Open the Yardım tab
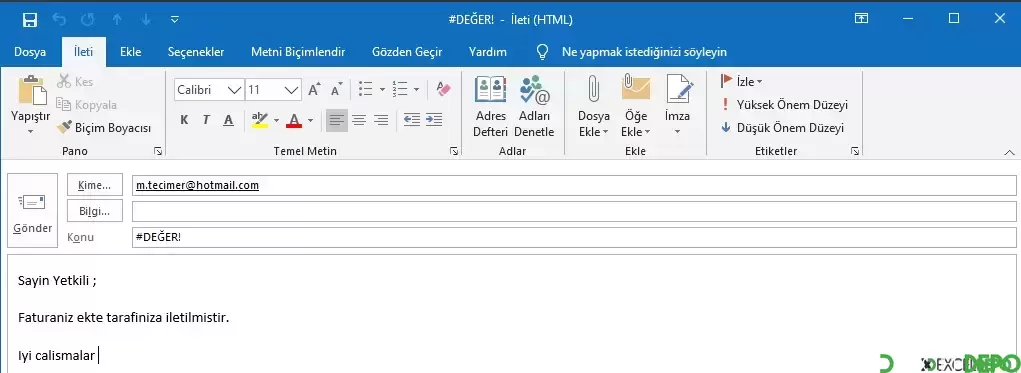Viewport: 1021px width, 373px height. coord(488,52)
